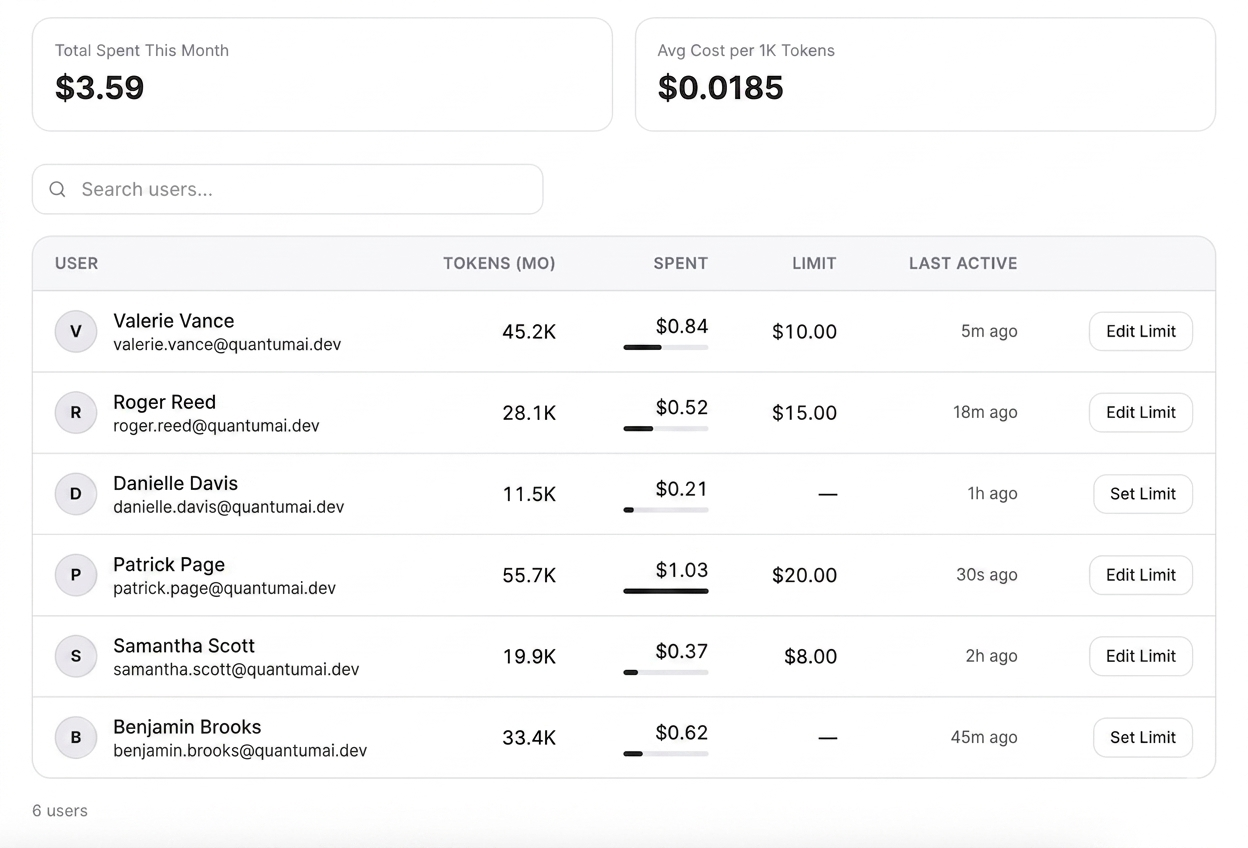Click Patrick Page's spend progress bar
This screenshot has width=1248, height=848.
click(x=666, y=591)
